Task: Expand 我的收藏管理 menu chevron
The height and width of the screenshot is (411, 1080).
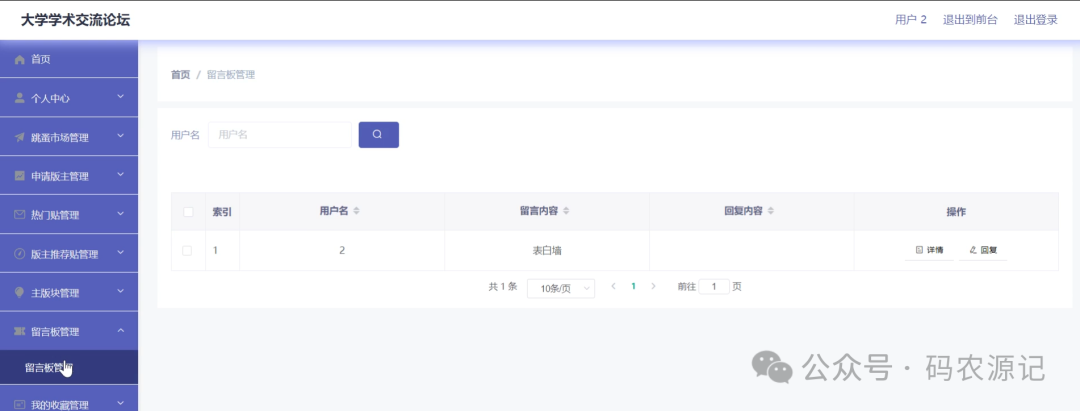Action: pos(121,403)
